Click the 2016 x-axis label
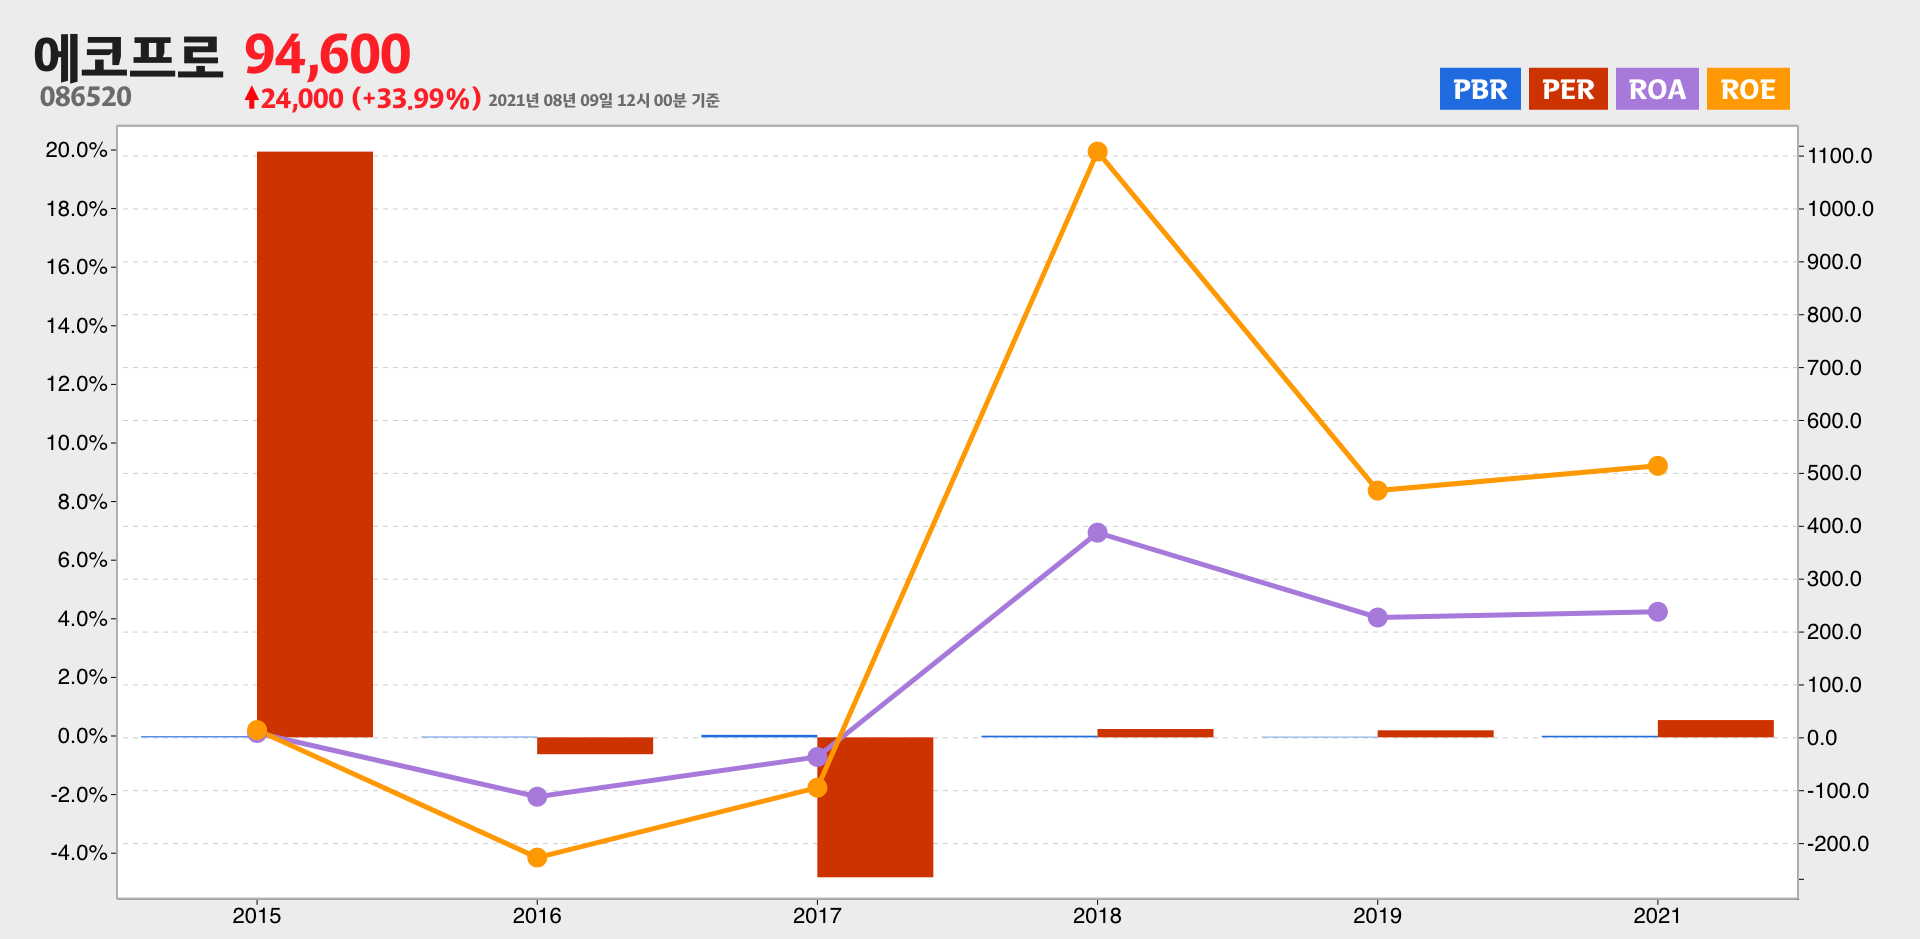 click(537, 915)
